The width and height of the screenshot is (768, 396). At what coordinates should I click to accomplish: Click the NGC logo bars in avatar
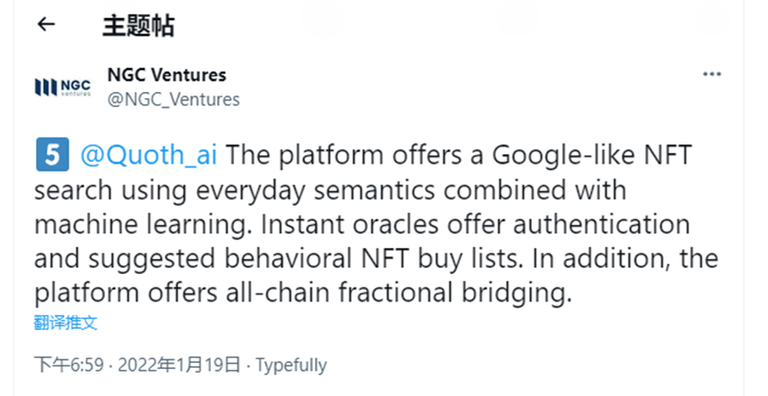tap(46, 88)
